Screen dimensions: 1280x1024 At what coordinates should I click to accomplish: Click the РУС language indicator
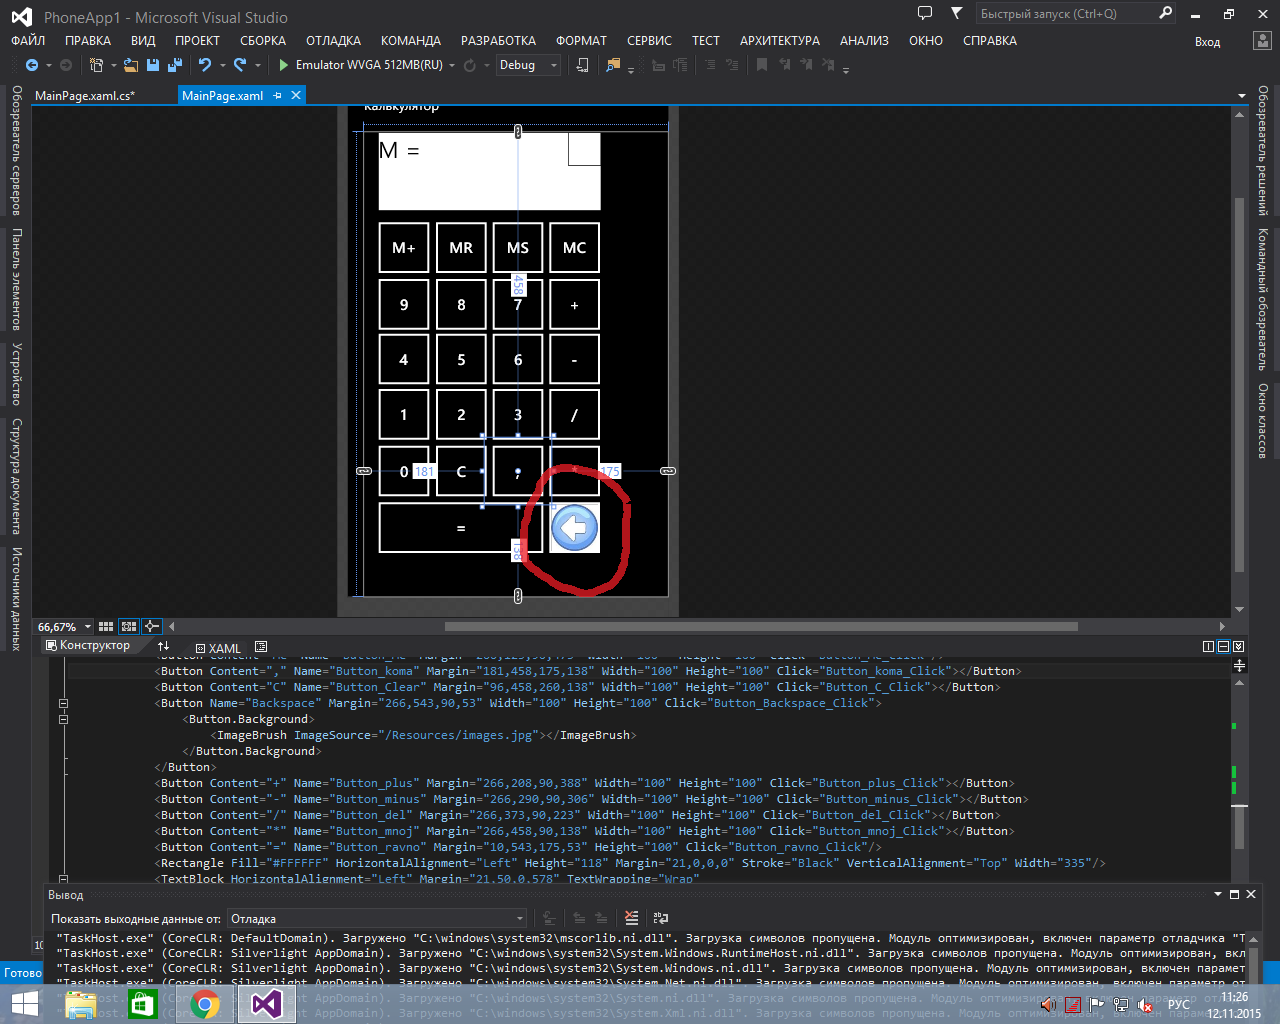tap(1179, 1005)
